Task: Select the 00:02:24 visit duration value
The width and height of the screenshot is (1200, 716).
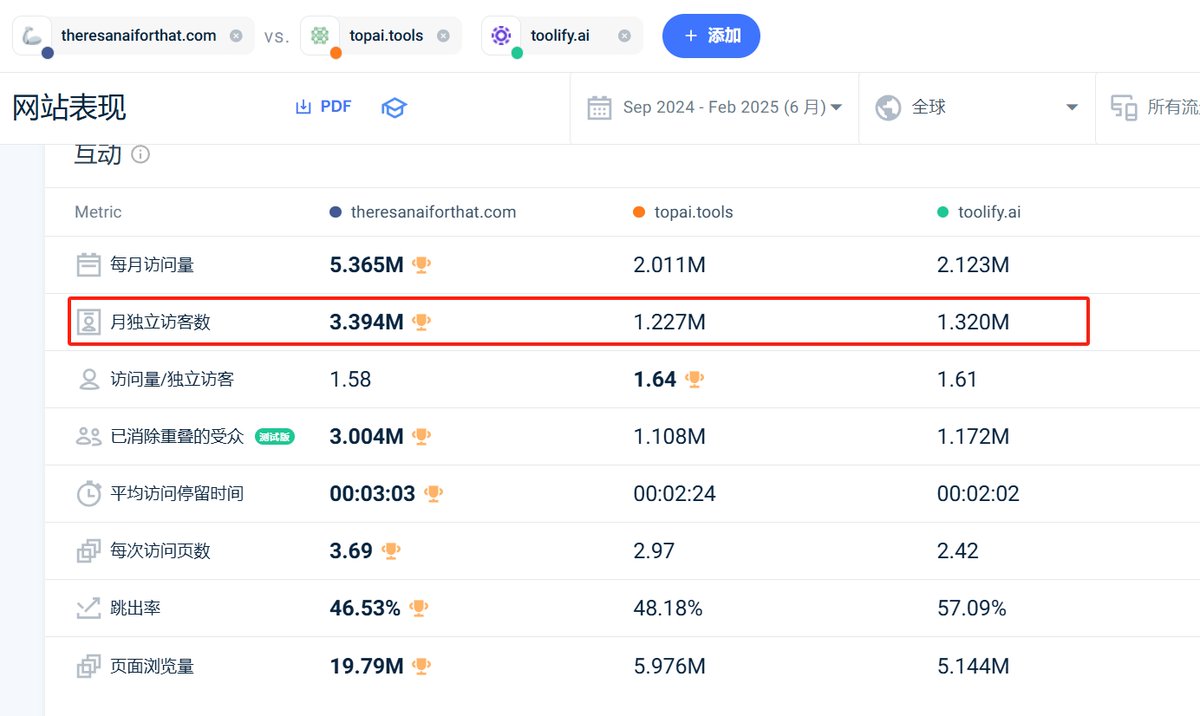Action: click(675, 493)
